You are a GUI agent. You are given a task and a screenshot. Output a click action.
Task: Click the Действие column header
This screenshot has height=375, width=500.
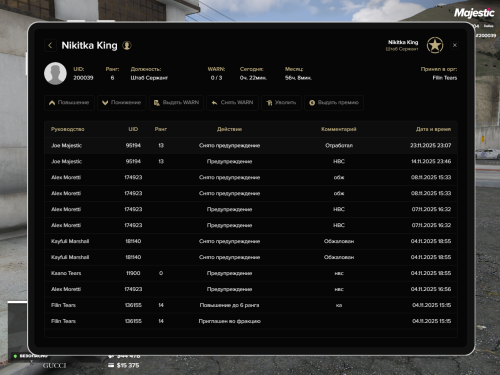click(229, 129)
